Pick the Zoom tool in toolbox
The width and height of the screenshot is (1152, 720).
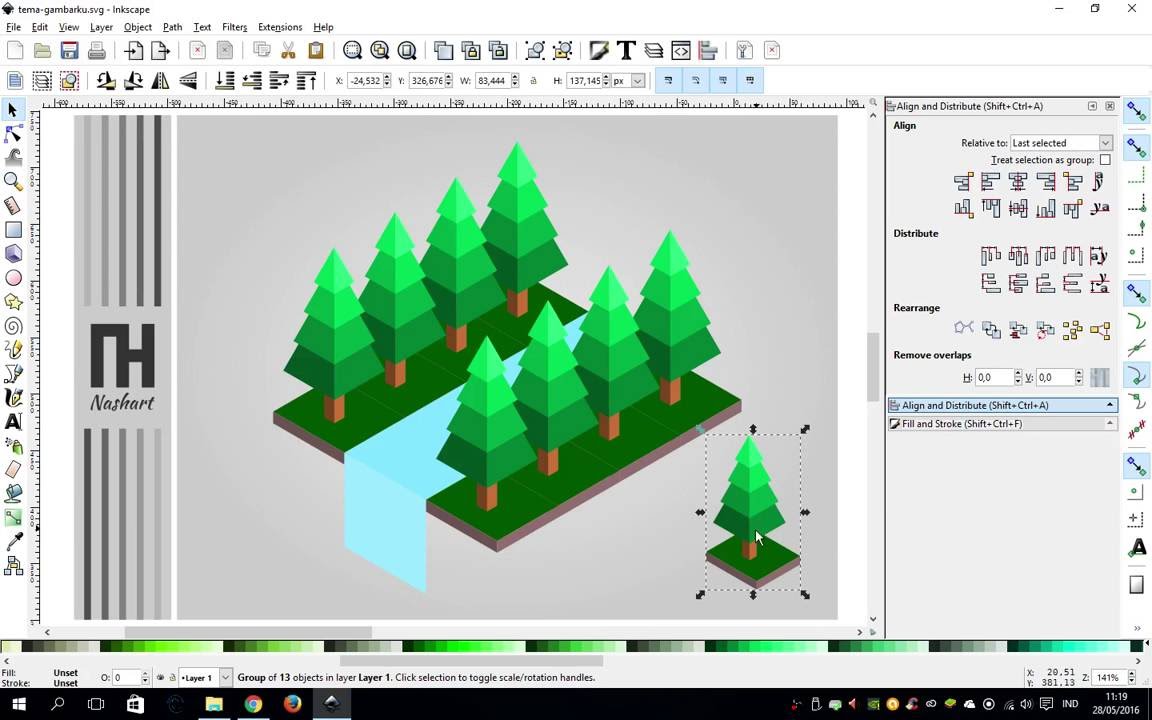(x=12, y=181)
